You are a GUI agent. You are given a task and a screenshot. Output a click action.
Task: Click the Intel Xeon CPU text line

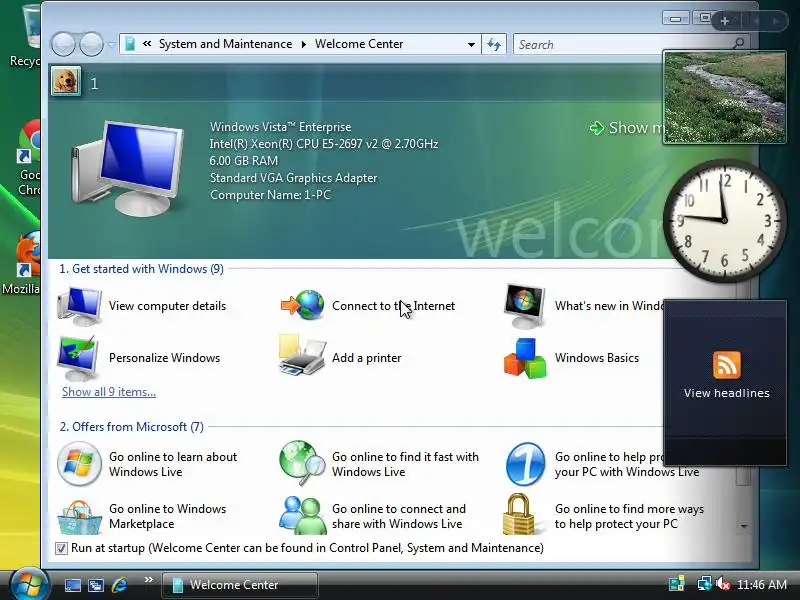pyautogui.click(x=323, y=144)
